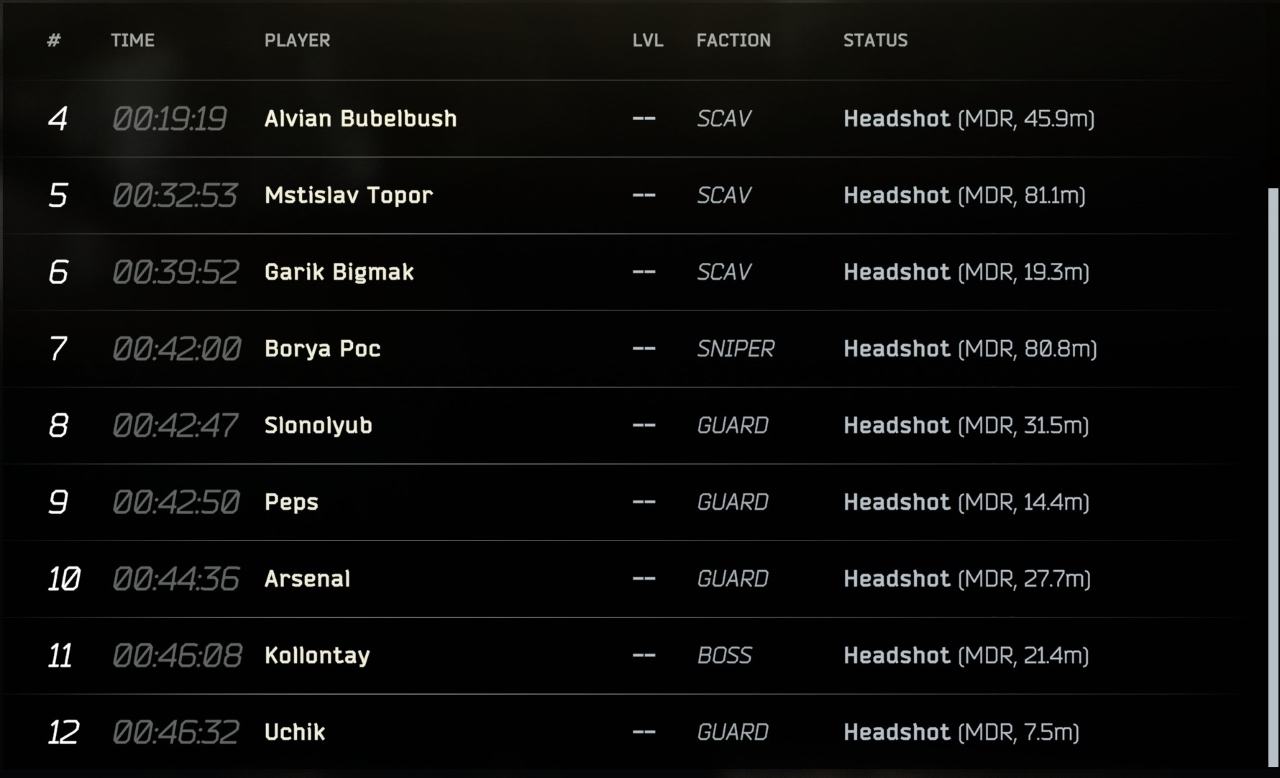
Task: Click the BOSS faction label
Action: 724,655
